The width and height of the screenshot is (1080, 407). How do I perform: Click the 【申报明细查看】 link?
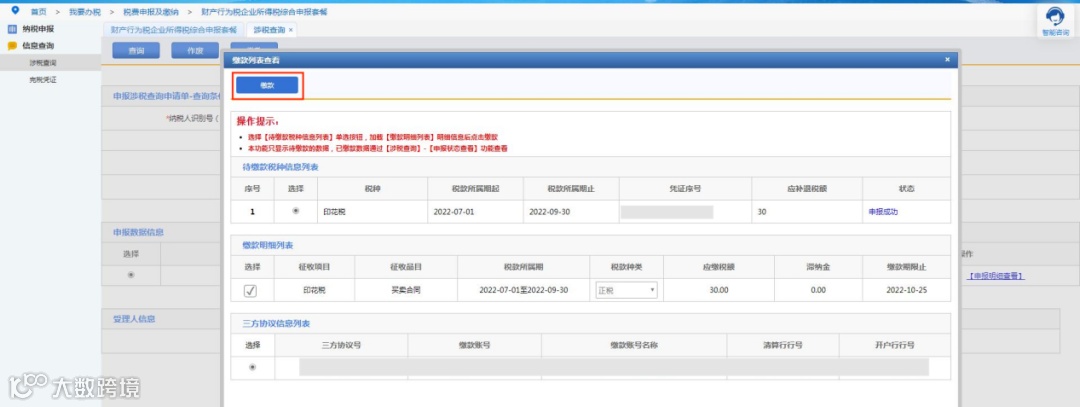point(995,275)
